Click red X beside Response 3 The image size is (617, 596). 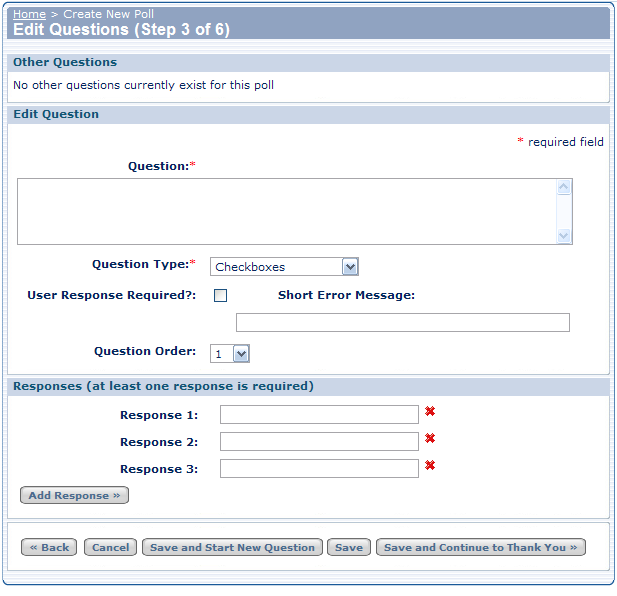430,465
